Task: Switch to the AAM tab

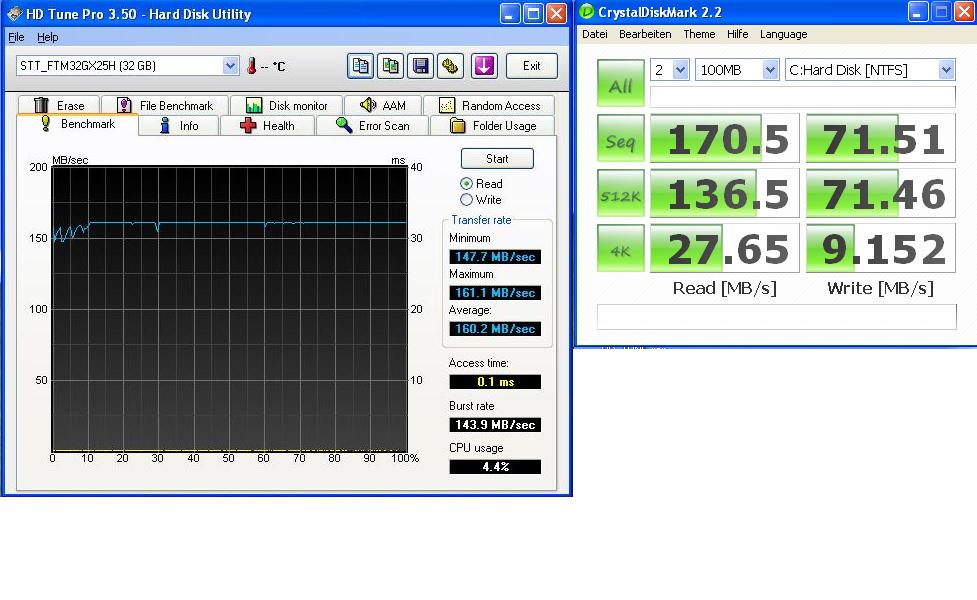Action: (x=383, y=105)
